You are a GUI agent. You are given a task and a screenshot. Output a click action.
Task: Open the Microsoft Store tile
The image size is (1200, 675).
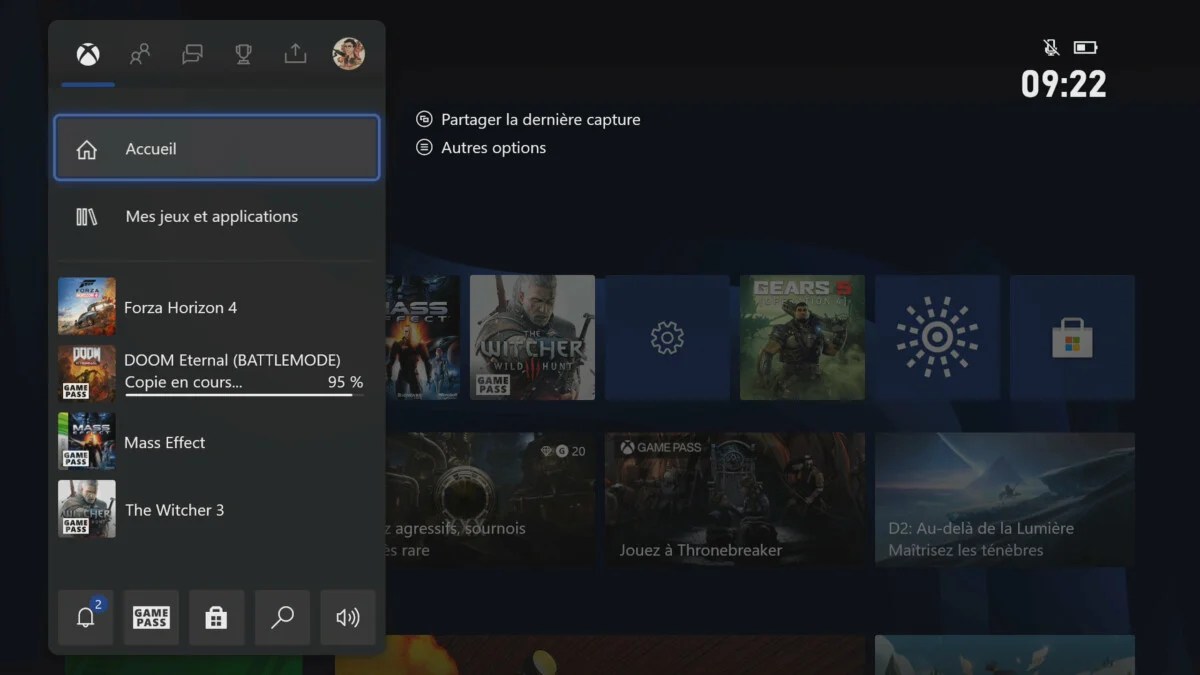1072,338
